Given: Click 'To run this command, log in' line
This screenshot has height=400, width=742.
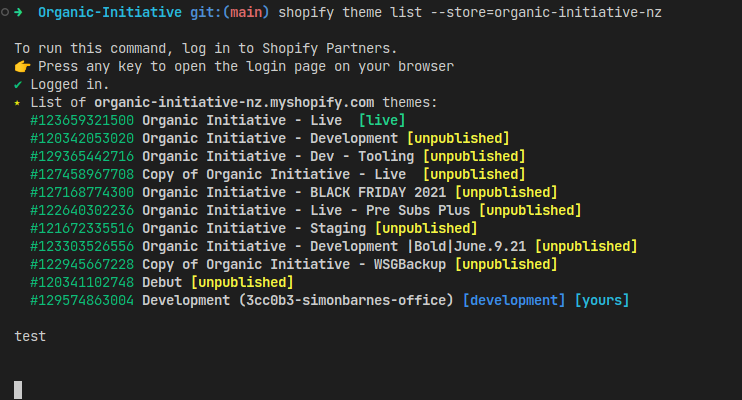Looking at the screenshot, I should (206, 48).
